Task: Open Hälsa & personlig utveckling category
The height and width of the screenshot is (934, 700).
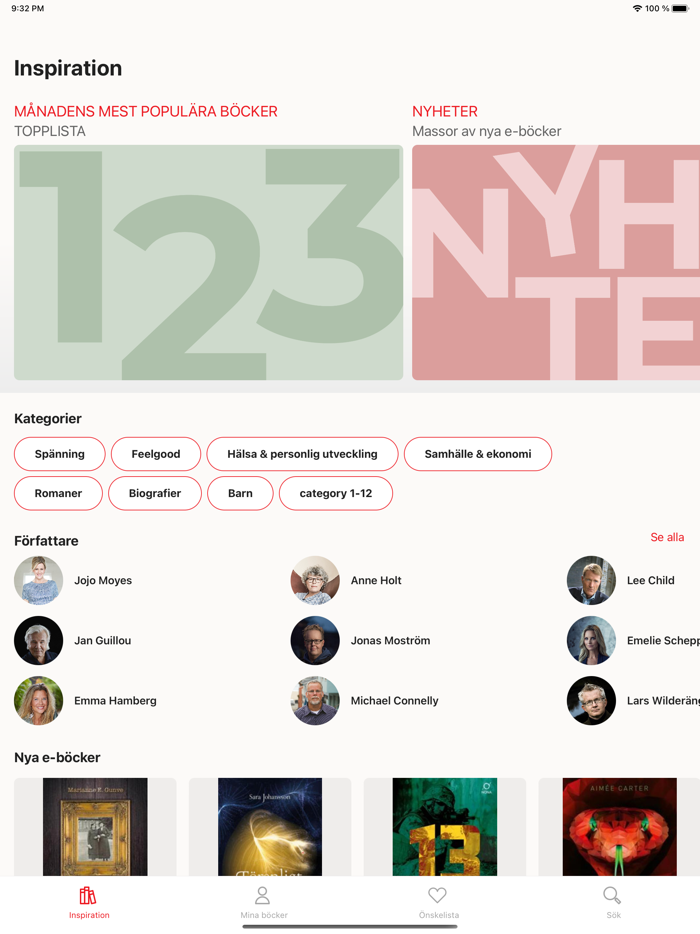Action: coord(302,454)
